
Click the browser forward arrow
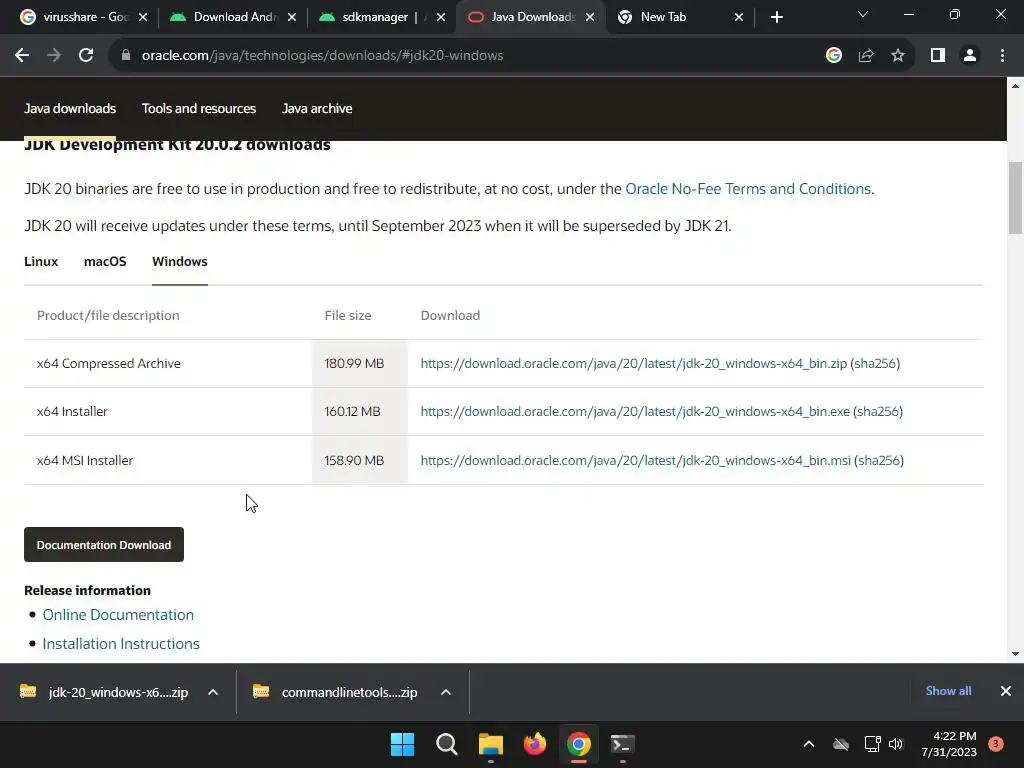tap(54, 56)
